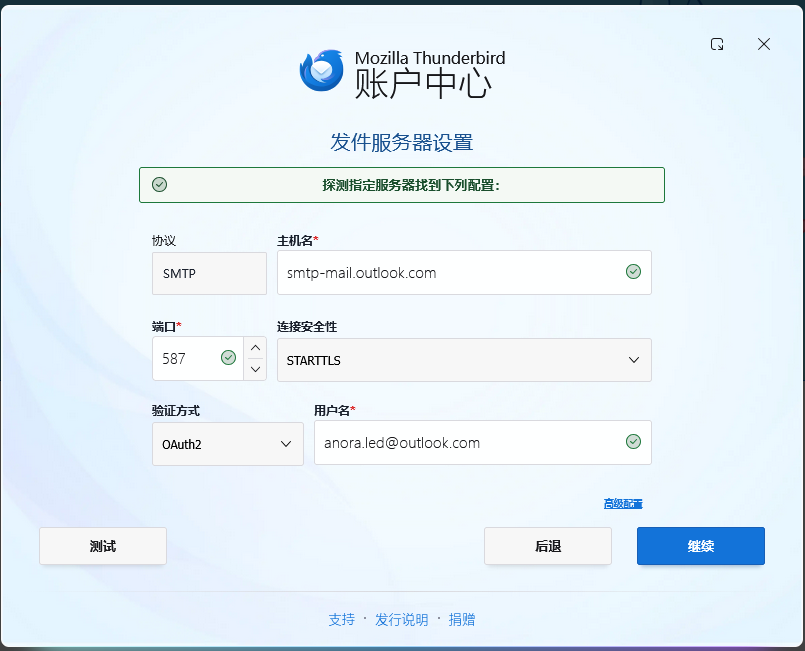Click the port field validation checkmark
The image size is (805, 651).
228,357
